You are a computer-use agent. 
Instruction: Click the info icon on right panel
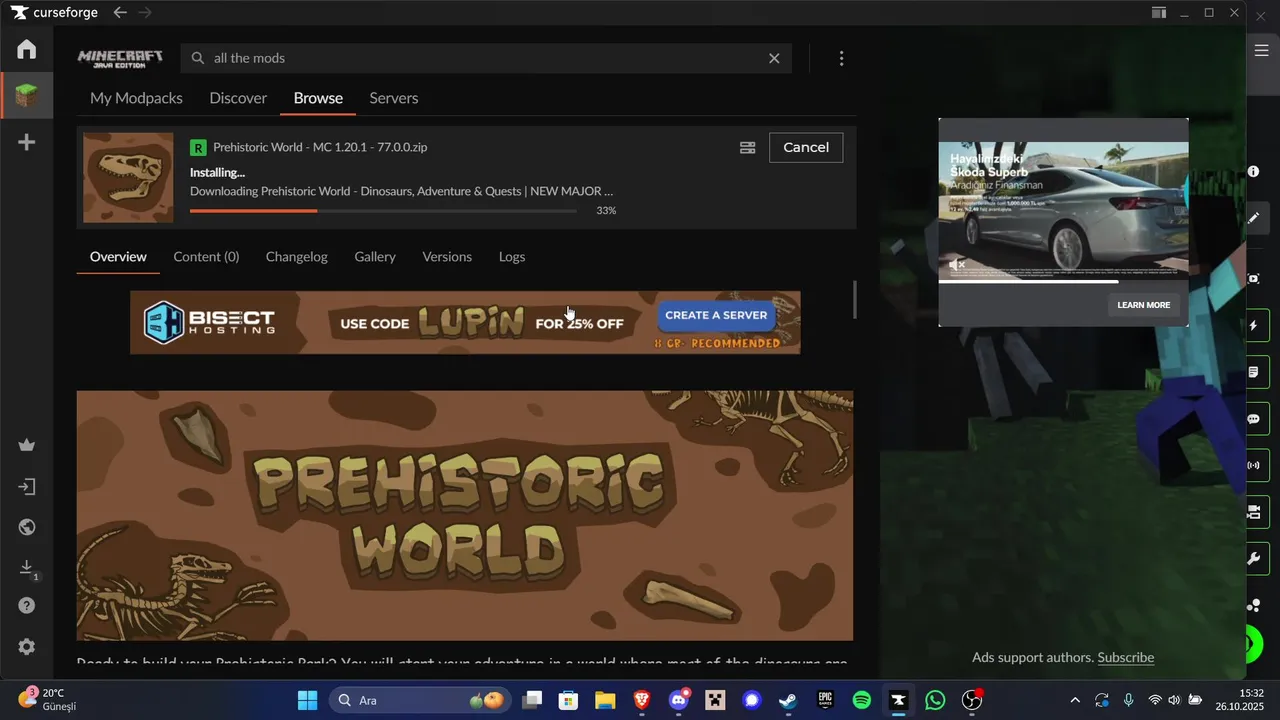1254,171
